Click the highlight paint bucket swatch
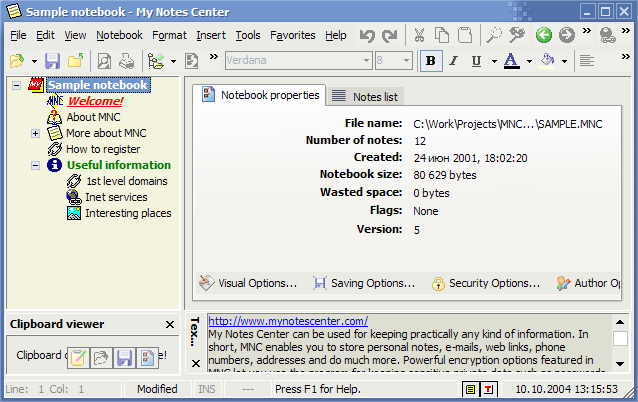 (547, 61)
